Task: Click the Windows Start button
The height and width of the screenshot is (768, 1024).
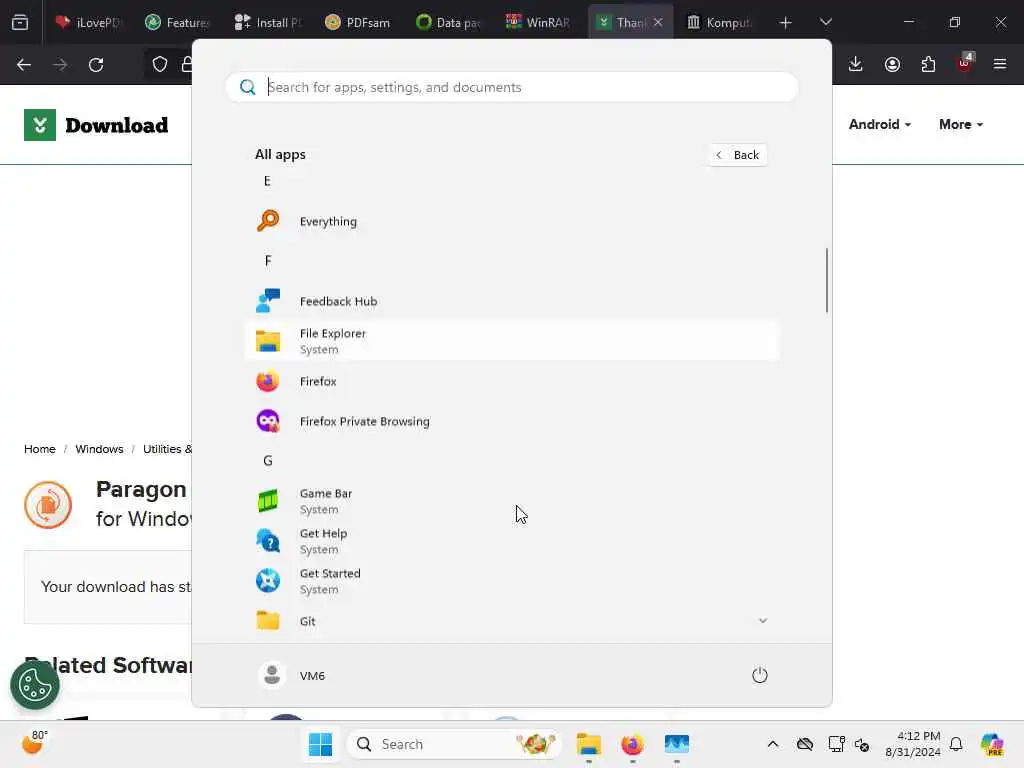Action: coord(321,744)
